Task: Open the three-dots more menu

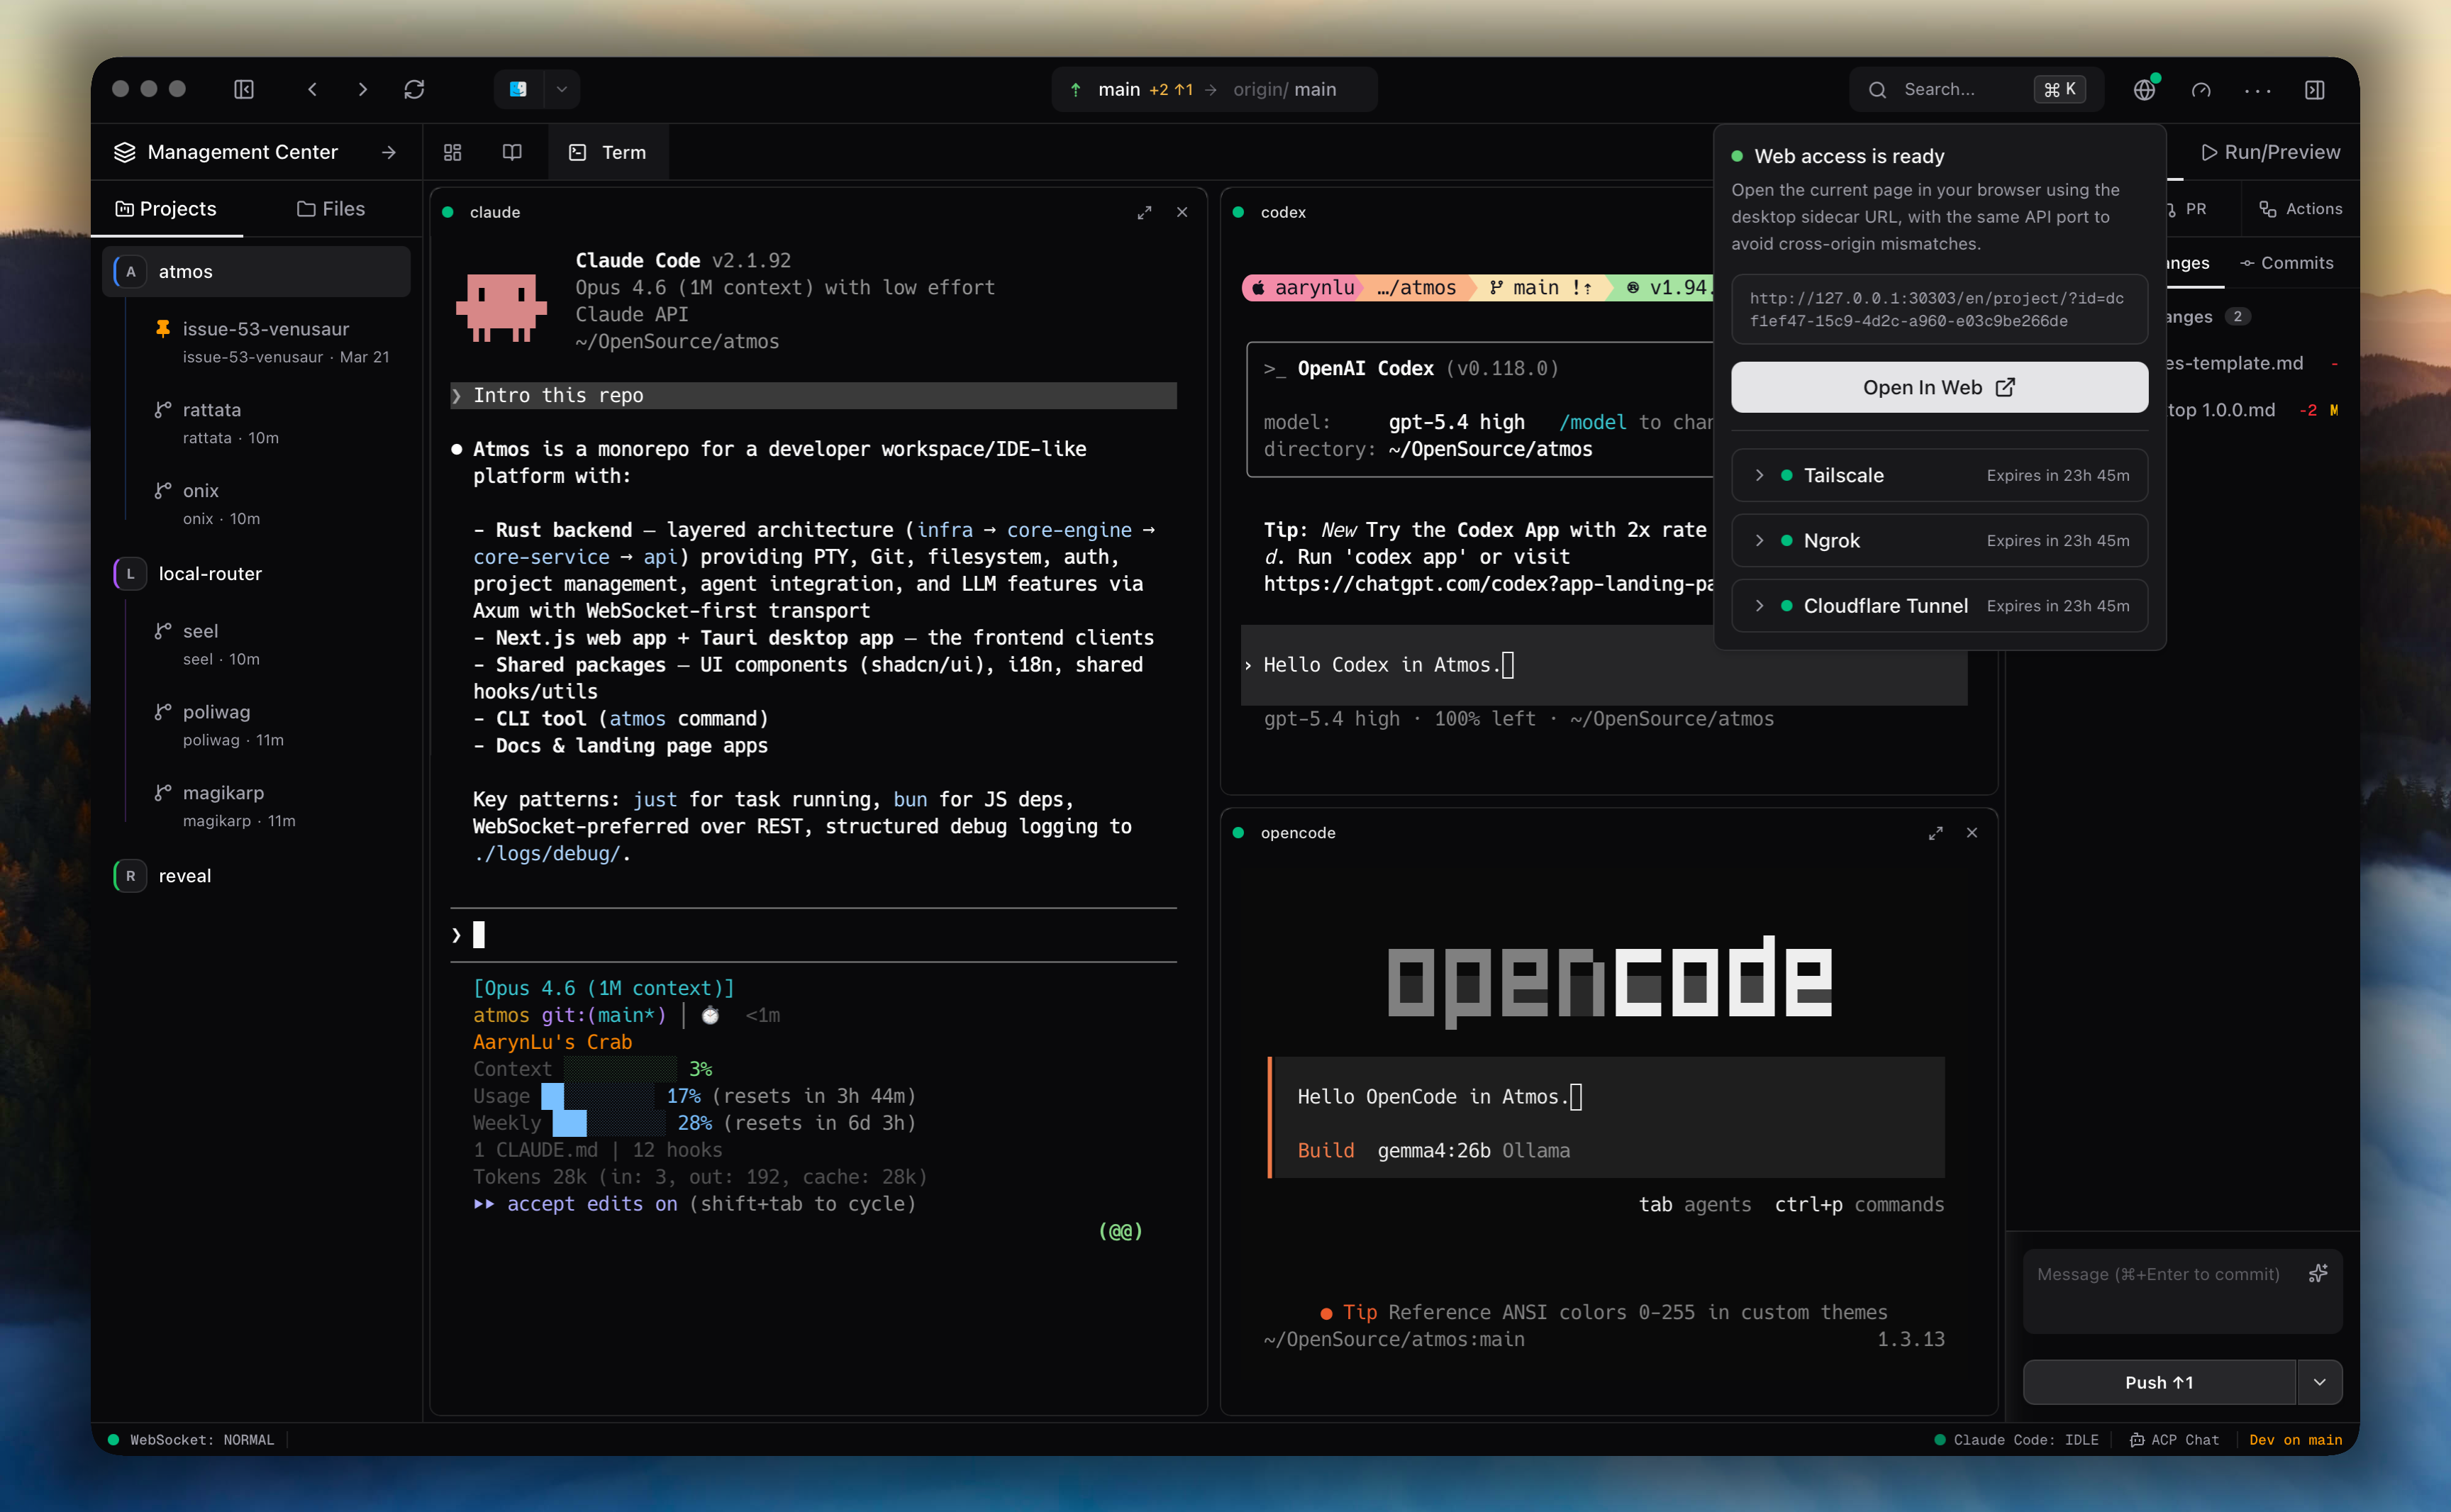Action: click(x=2257, y=90)
